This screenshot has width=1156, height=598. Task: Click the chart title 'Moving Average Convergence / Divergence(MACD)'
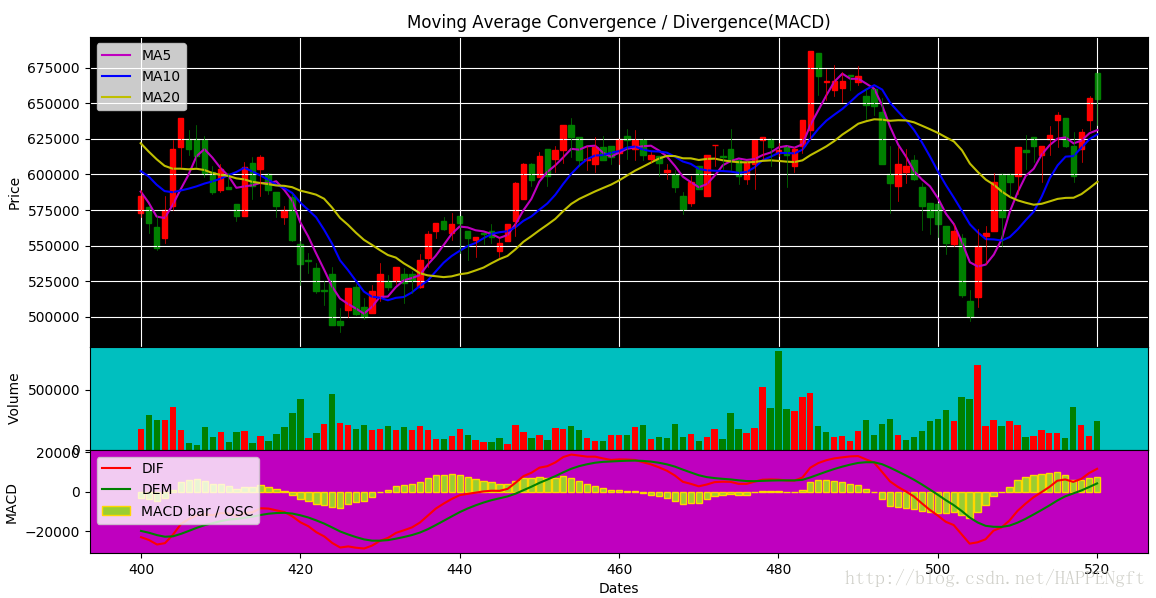(x=619, y=22)
